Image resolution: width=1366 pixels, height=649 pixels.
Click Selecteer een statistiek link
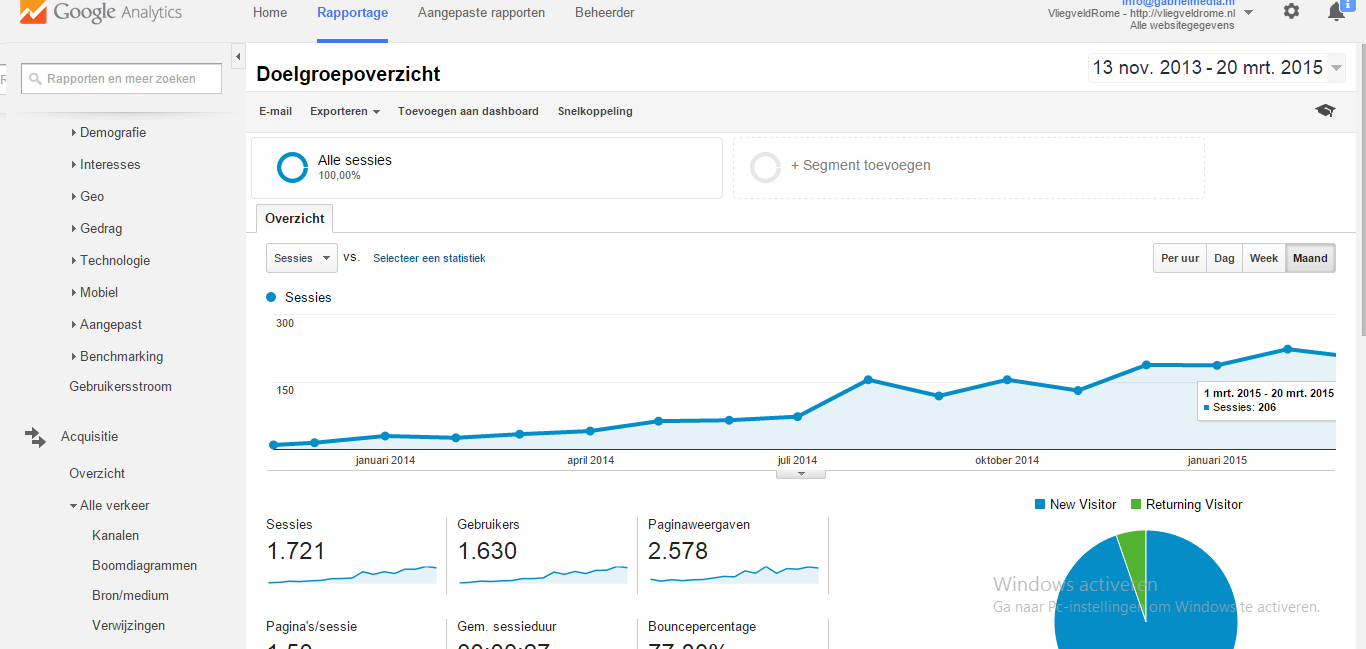429,258
